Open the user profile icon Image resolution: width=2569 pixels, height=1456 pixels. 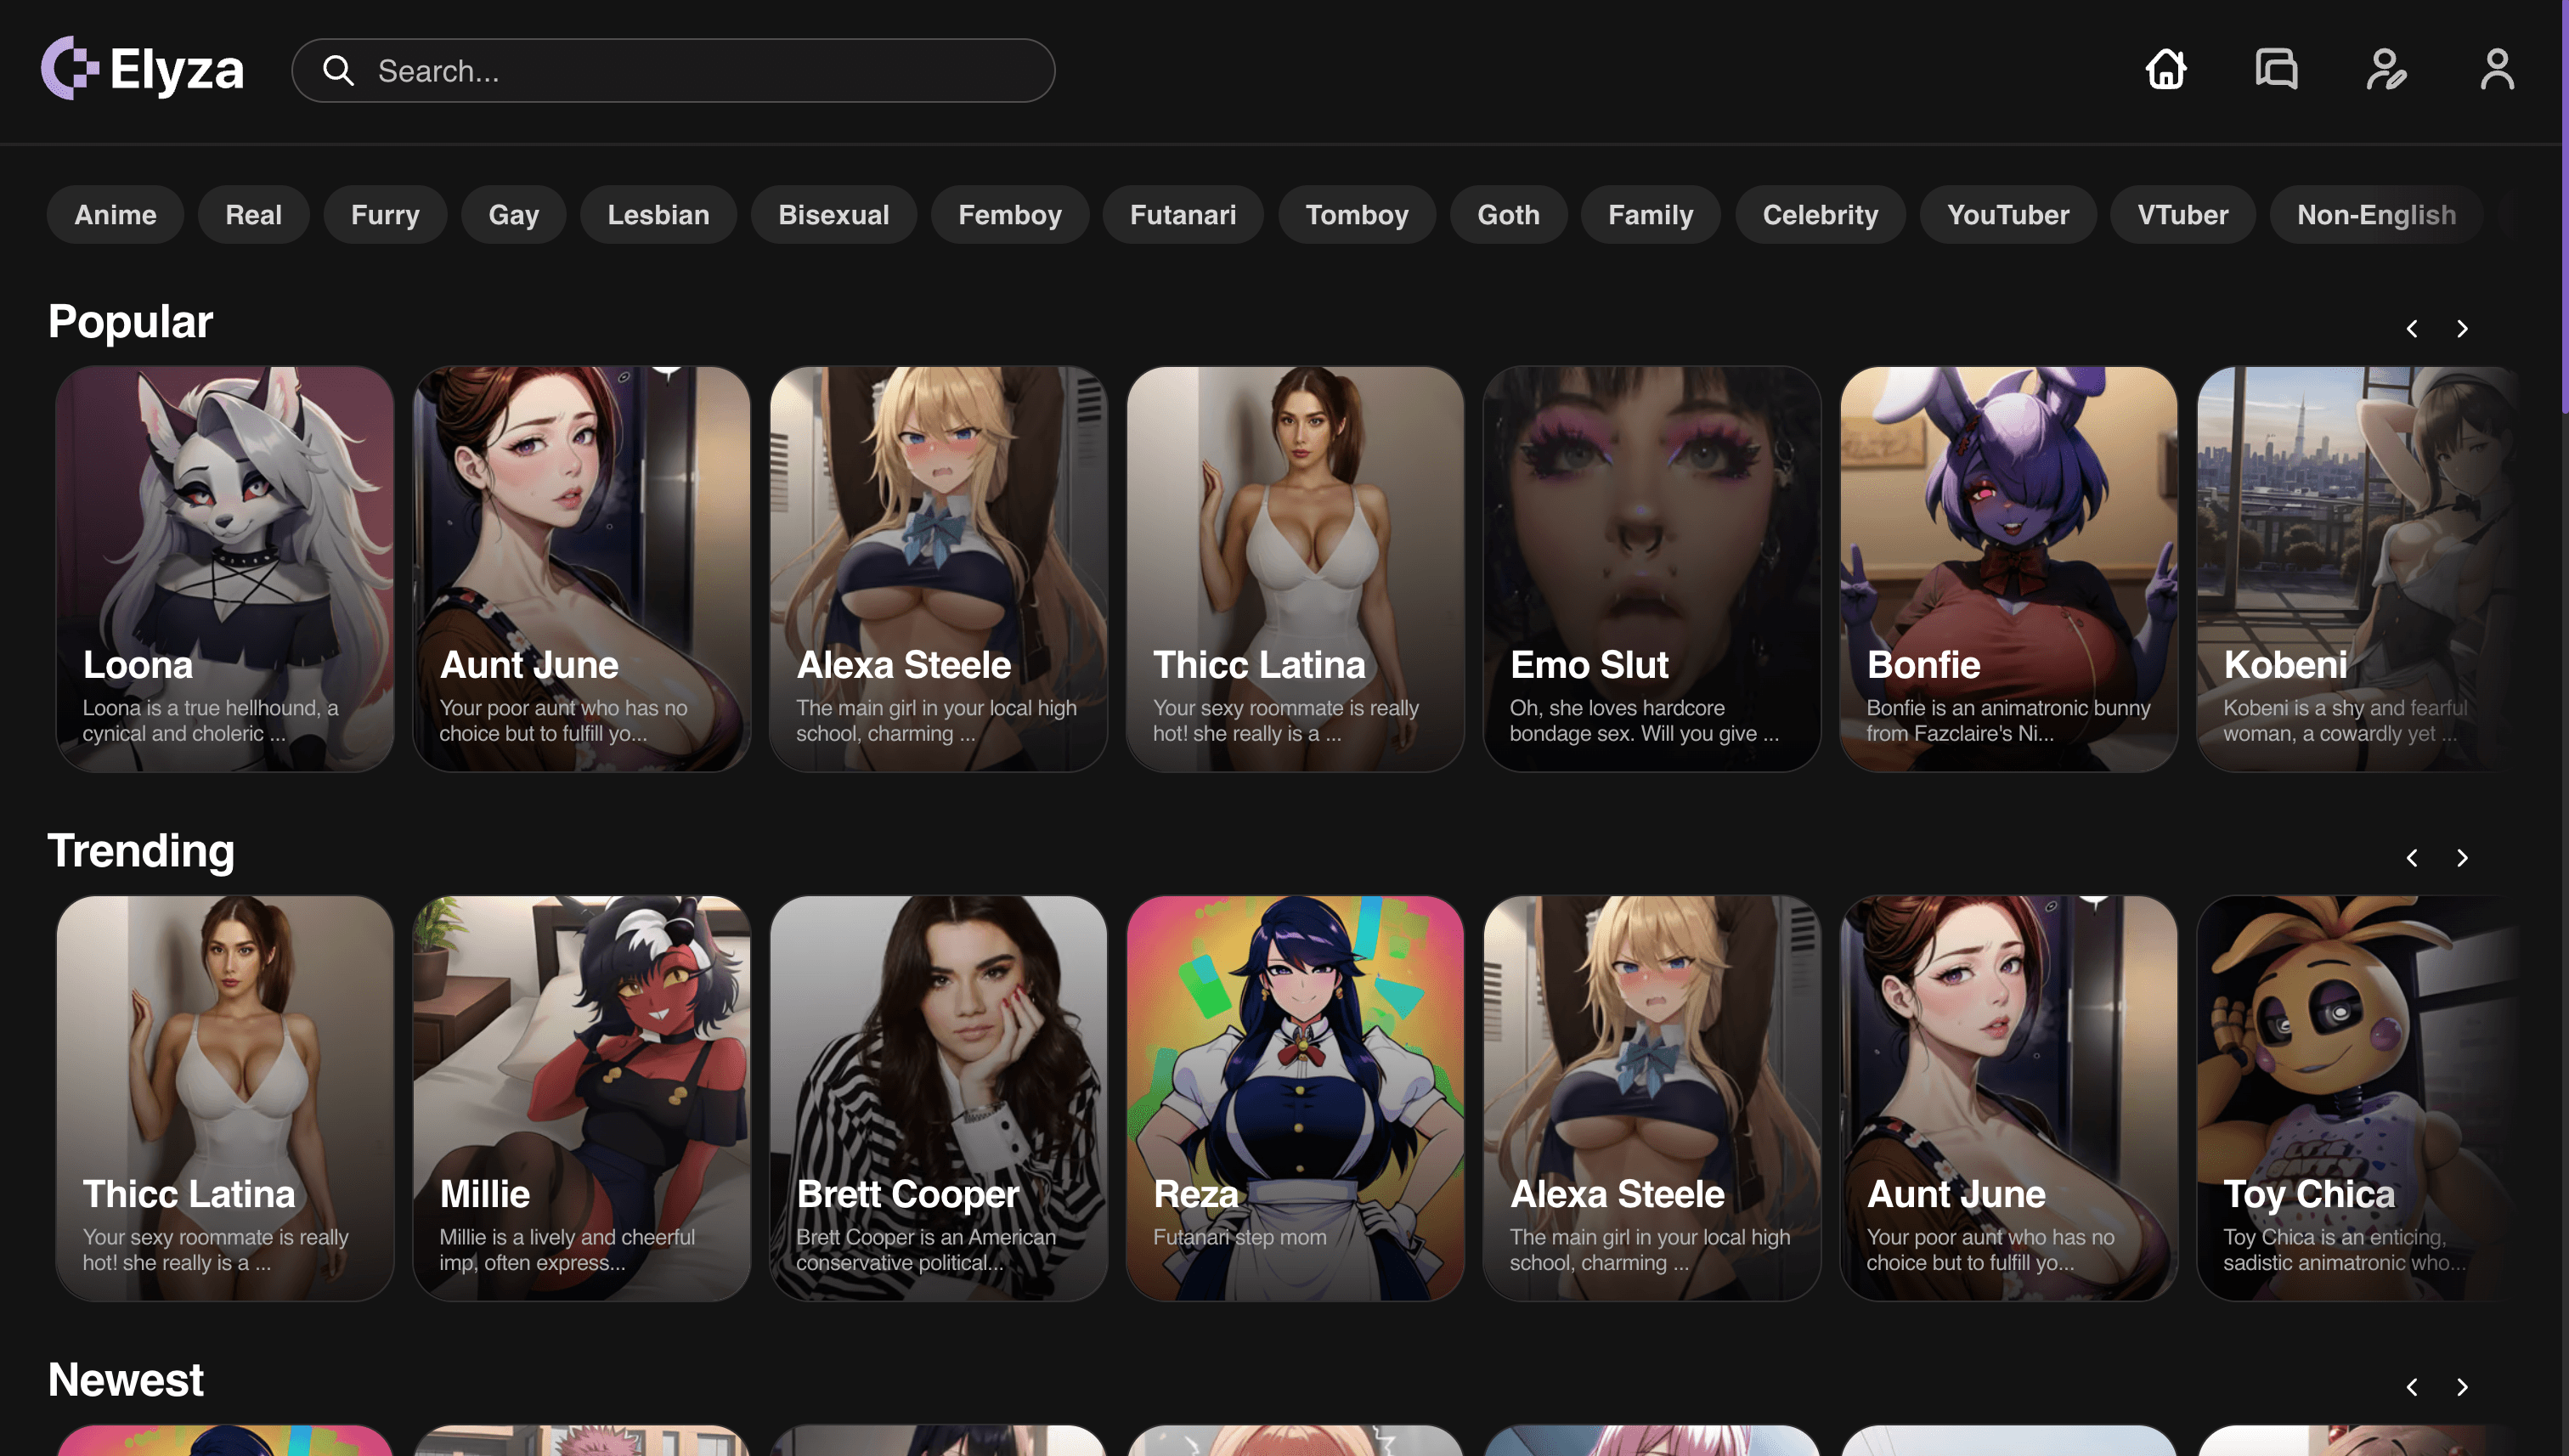[x=2497, y=70]
